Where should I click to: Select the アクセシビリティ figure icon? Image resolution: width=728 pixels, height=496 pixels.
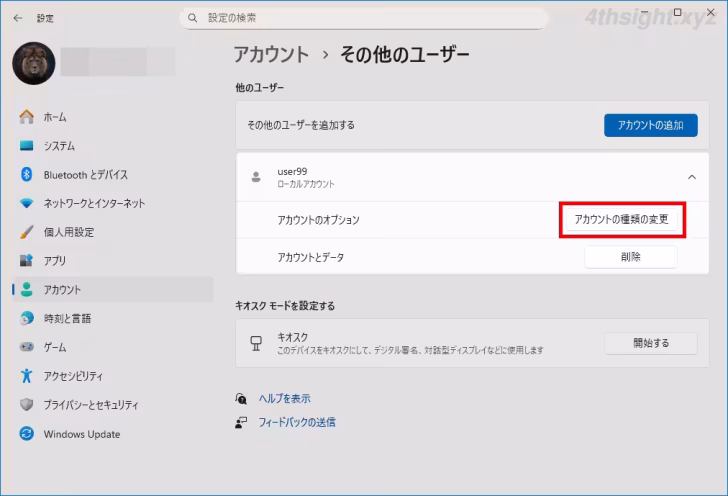tap(27, 376)
